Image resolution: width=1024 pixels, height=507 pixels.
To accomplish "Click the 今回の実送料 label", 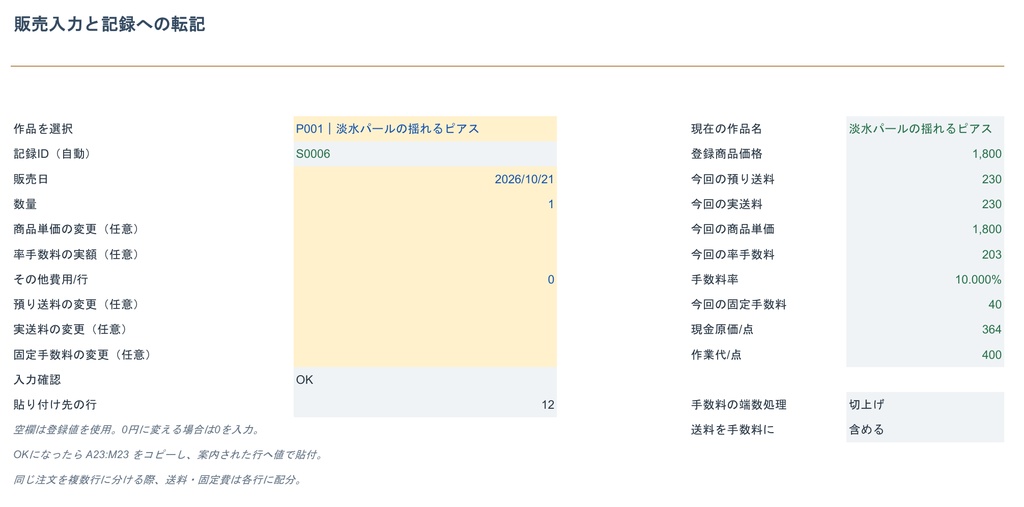I will [726, 204].
